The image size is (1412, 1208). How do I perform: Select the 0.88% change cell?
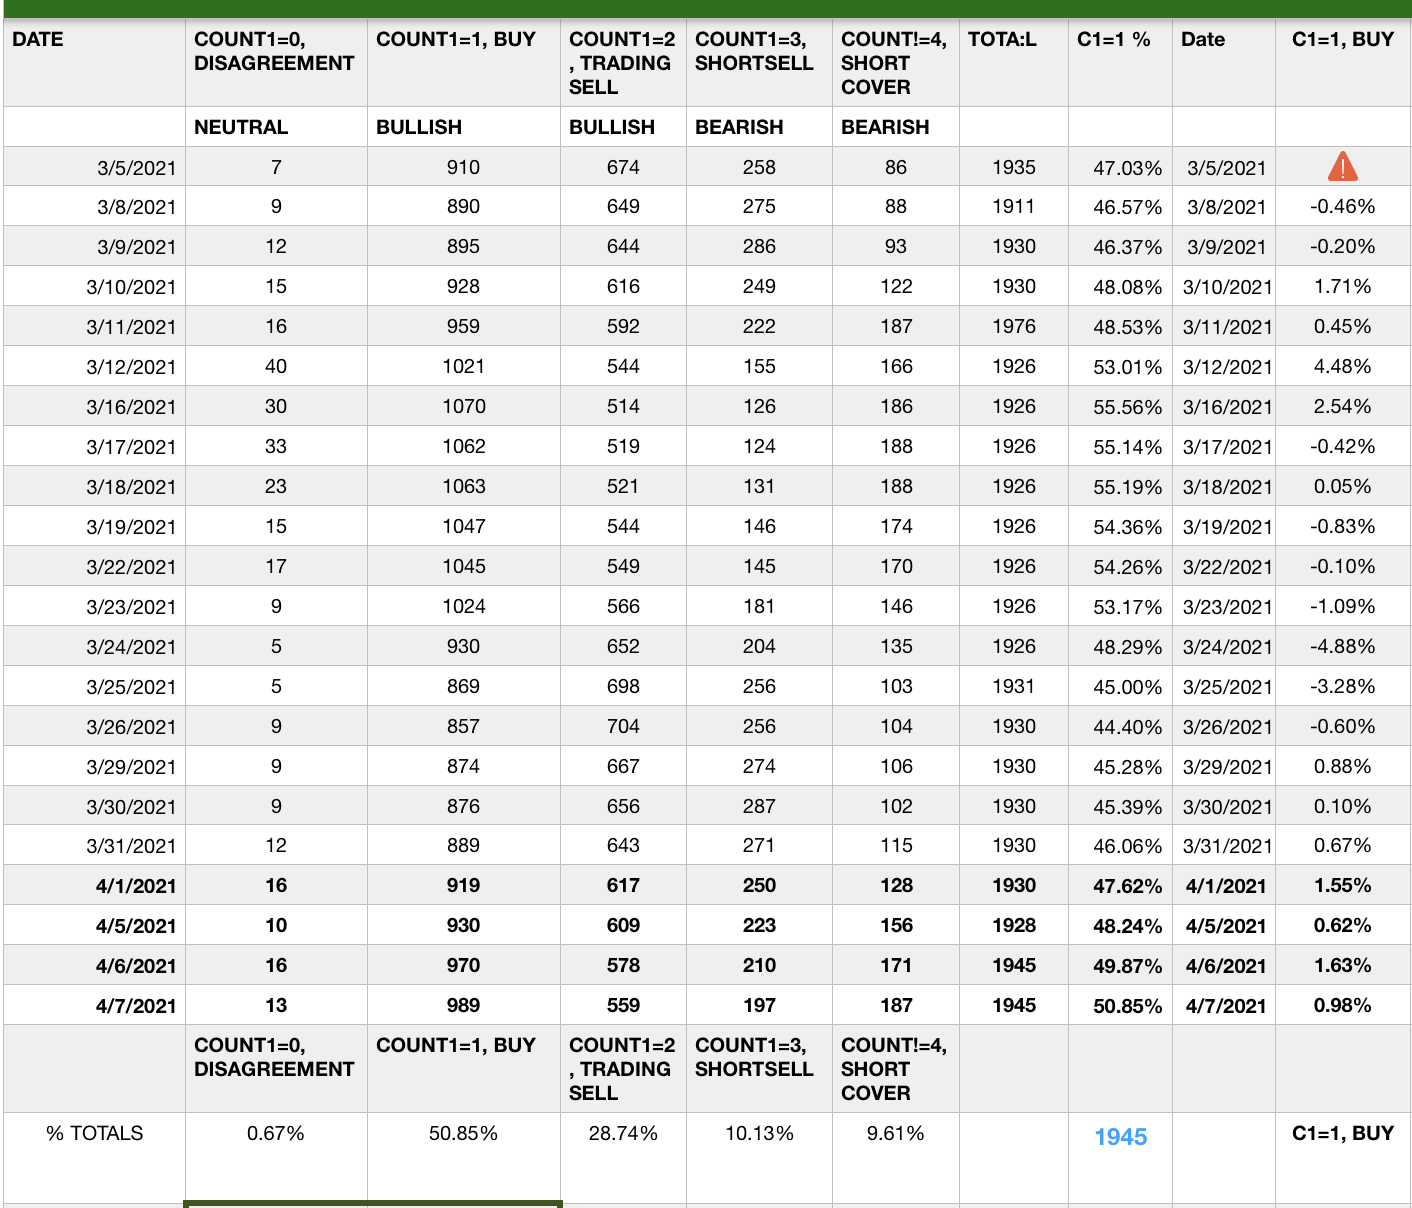point(1342,767)
